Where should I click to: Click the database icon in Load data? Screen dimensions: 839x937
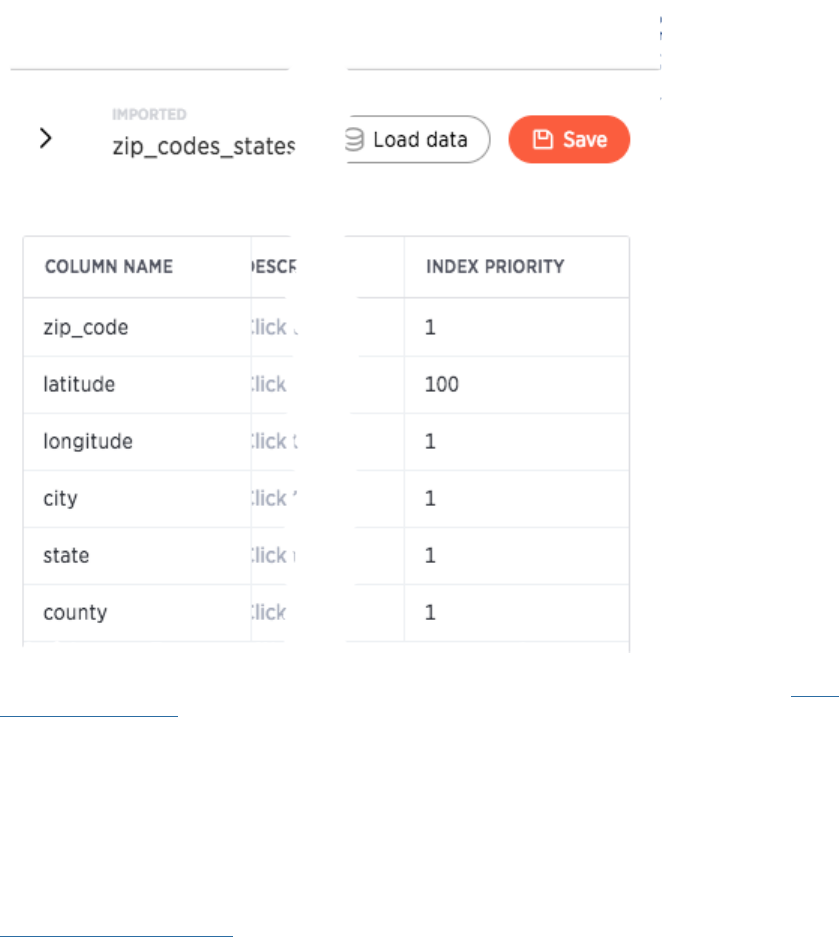click(x=355, y=140)
